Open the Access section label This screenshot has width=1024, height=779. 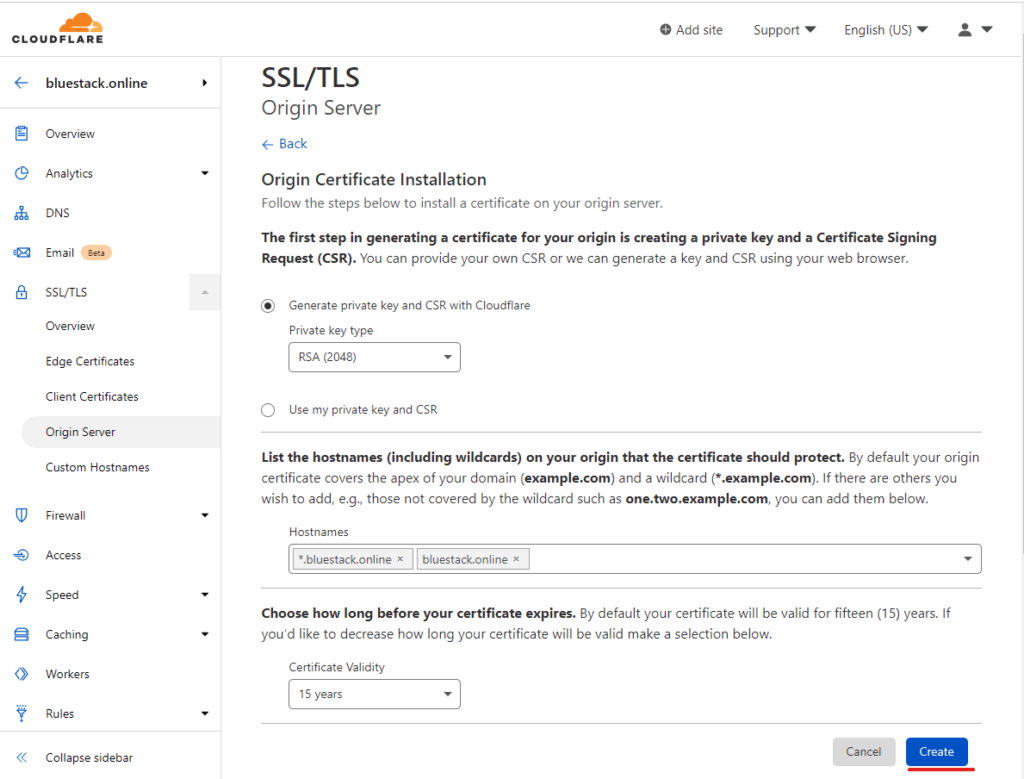63,555
